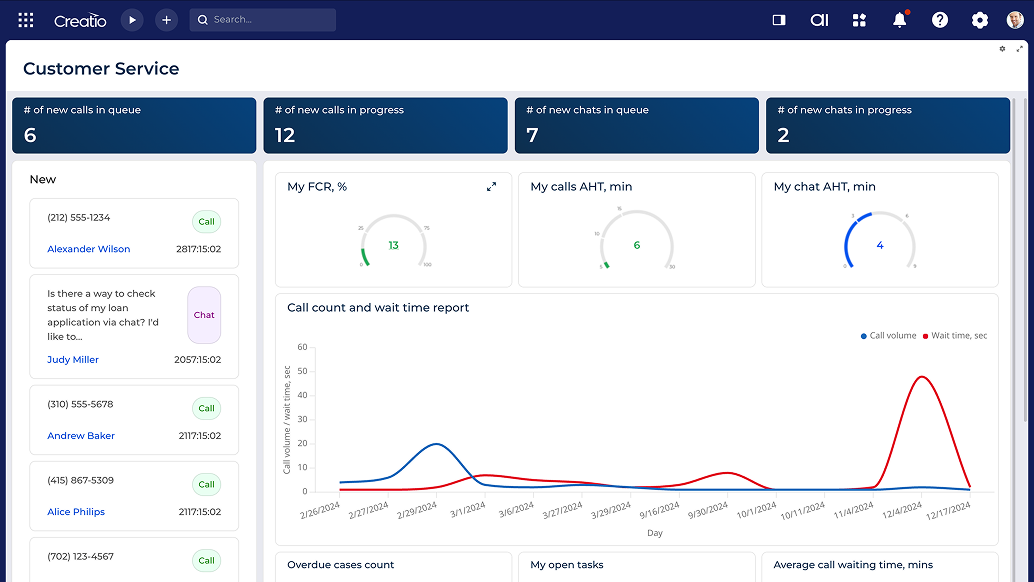1034x582 pixels.
Task: Click the notifications bell
Action: (898, 19)
